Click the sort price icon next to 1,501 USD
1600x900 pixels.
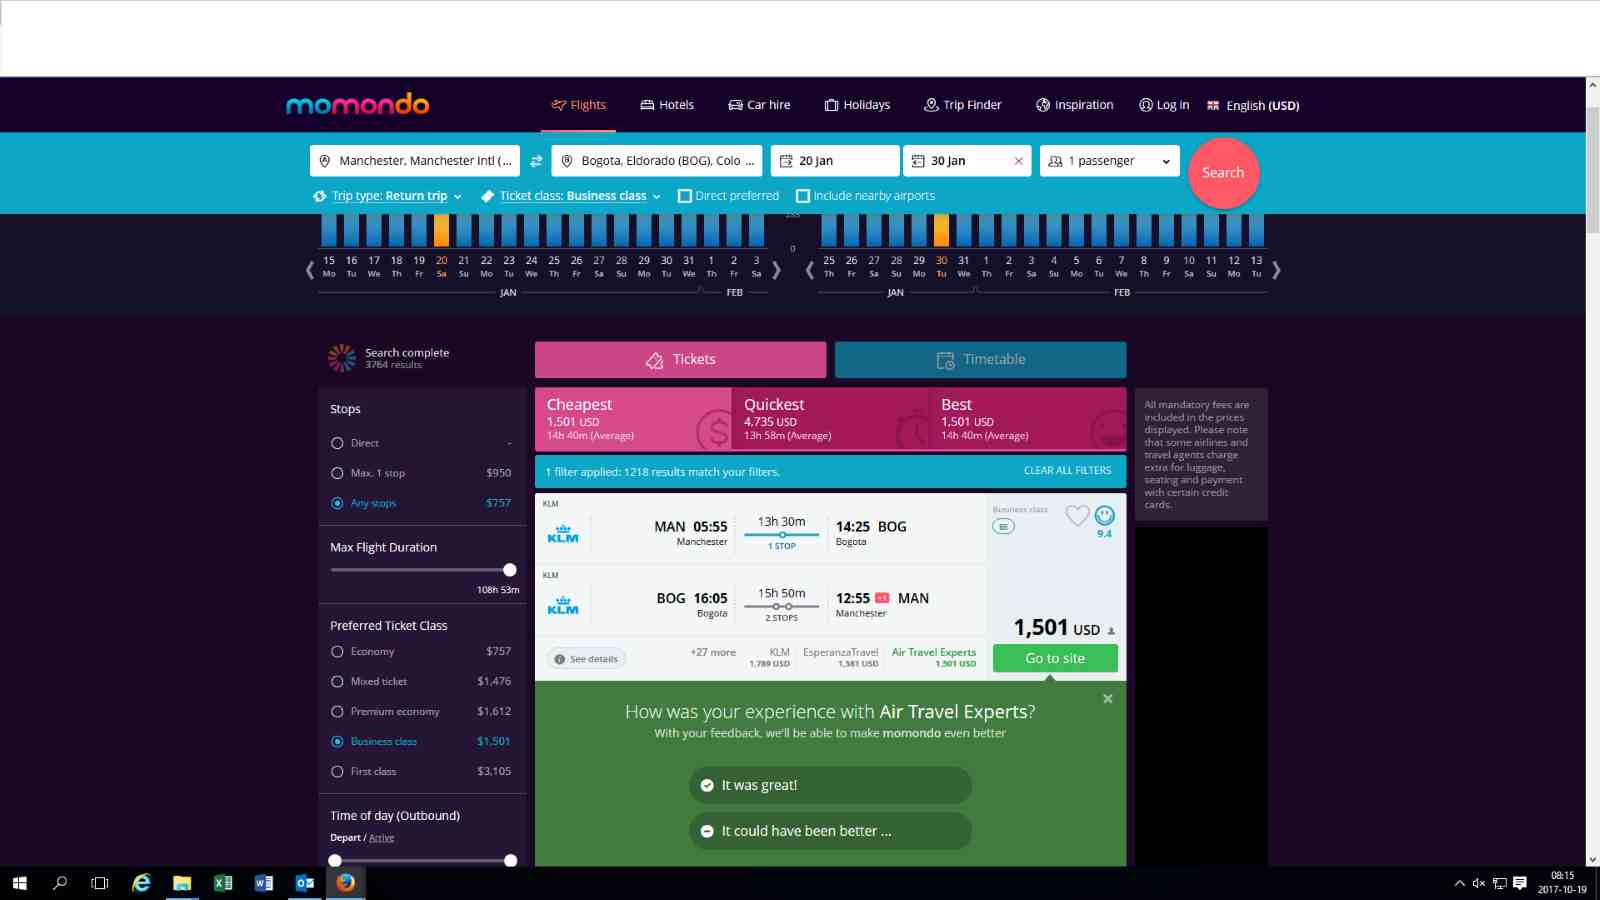click(1111, 631)
